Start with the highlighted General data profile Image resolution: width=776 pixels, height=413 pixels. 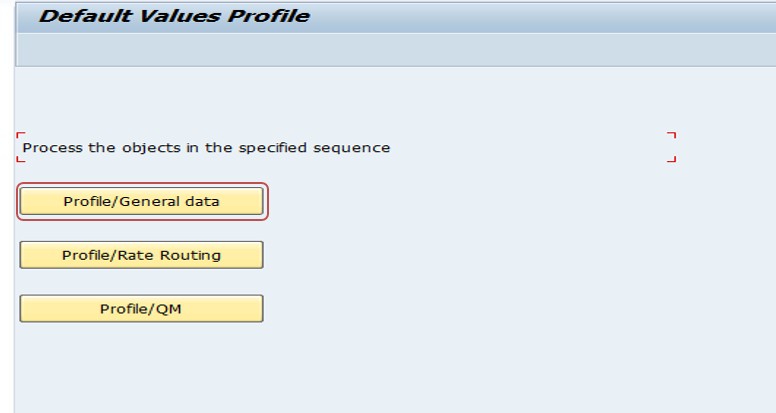[142, 201]
